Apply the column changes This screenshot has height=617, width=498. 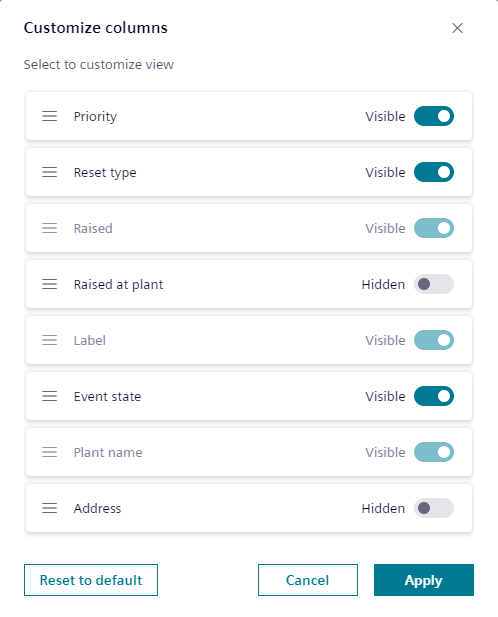[424, 580]
